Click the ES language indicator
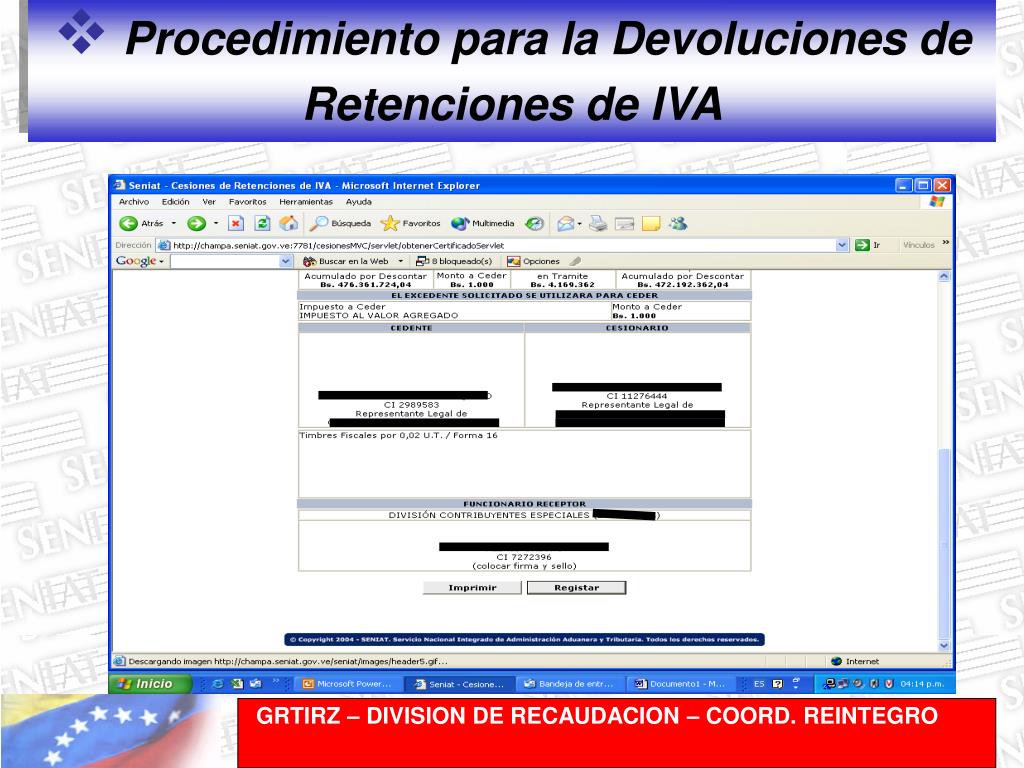This screenshot has height=768, width=1024. [759, 684]
